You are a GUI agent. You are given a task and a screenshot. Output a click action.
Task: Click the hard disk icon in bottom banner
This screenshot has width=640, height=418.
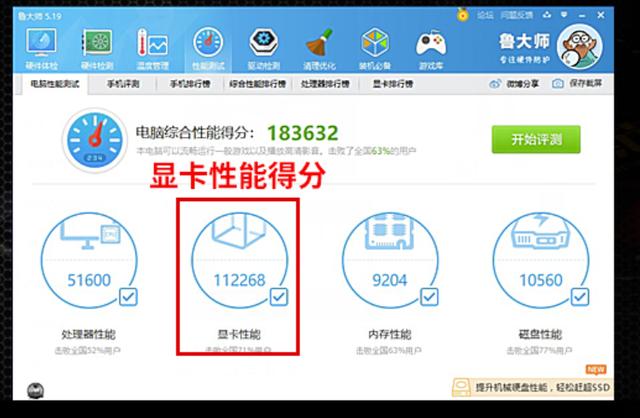click(x=462, y=387)
